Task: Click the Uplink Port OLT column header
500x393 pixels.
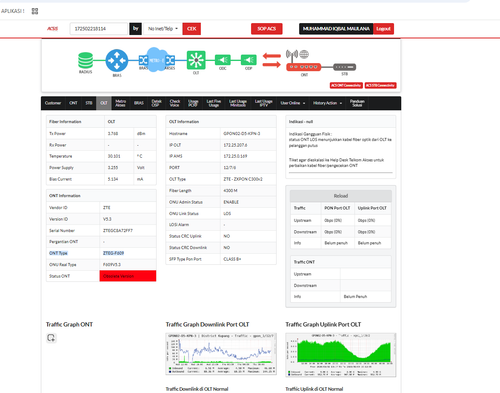Action: 372,208
